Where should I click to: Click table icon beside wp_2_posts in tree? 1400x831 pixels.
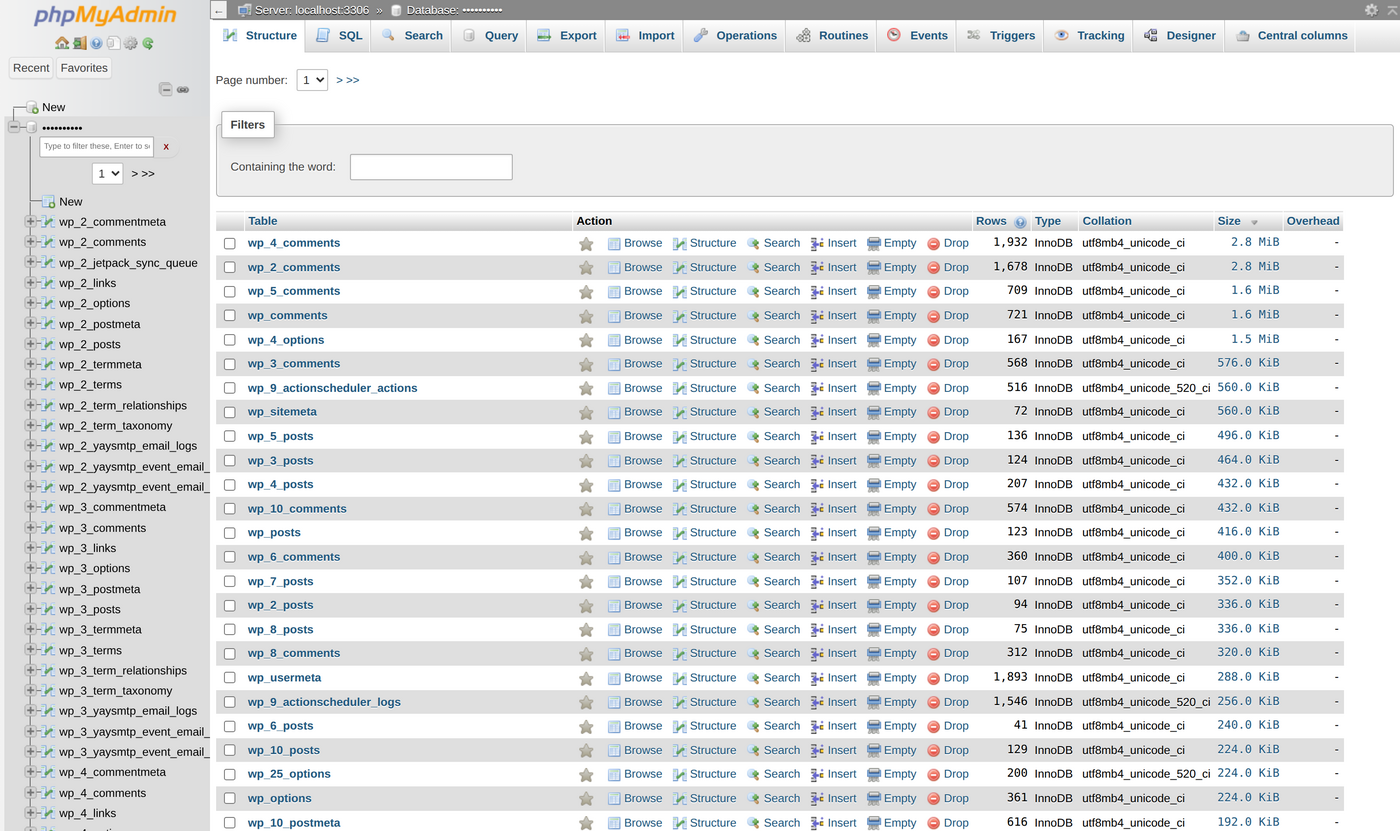coord(48,344)
